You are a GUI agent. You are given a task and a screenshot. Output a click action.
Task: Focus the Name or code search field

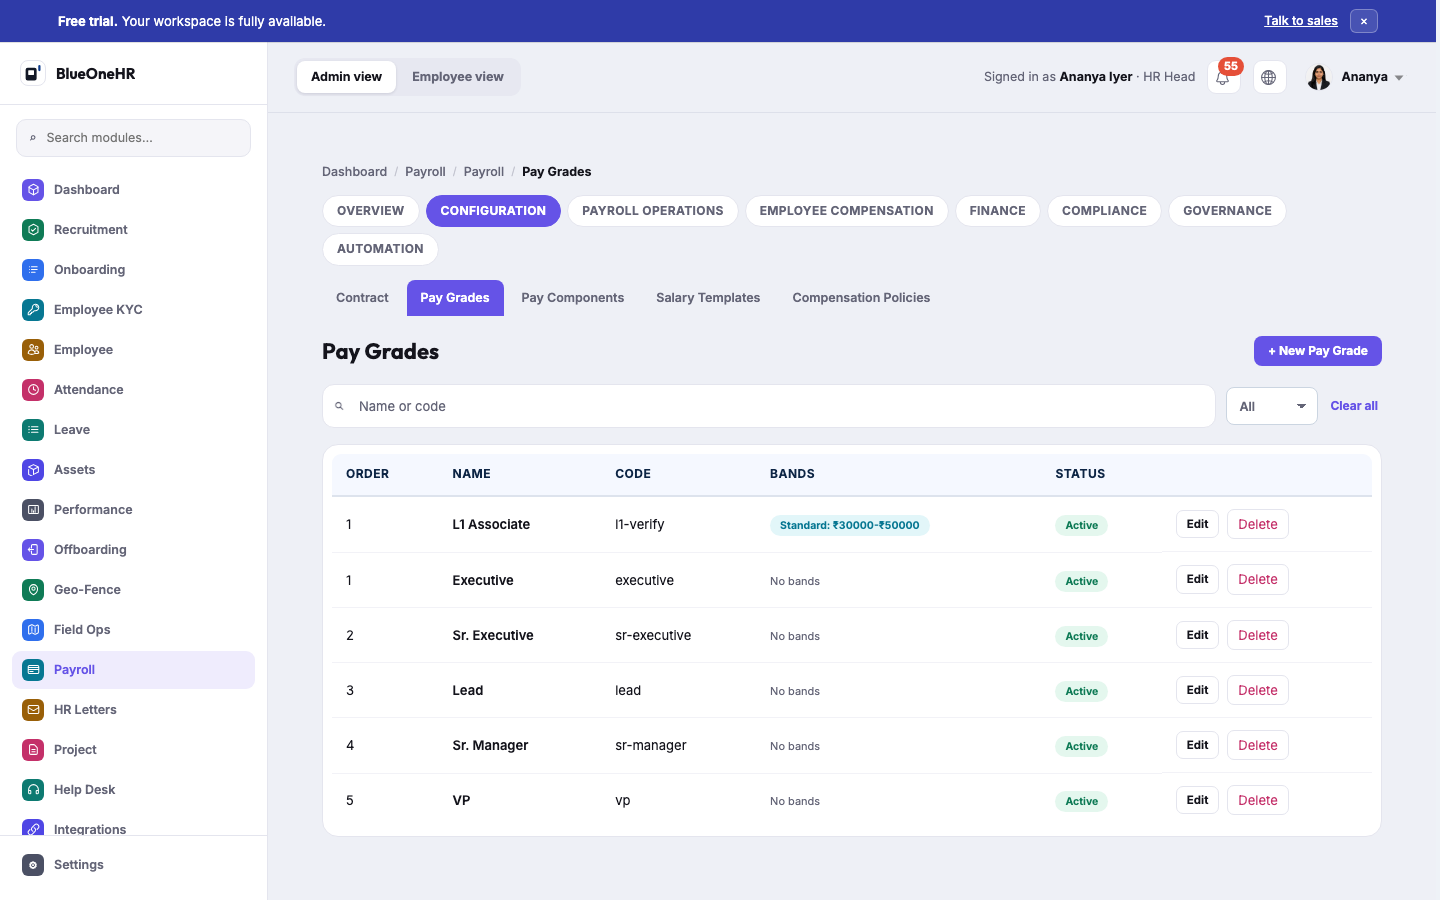(x=768, y=406)
